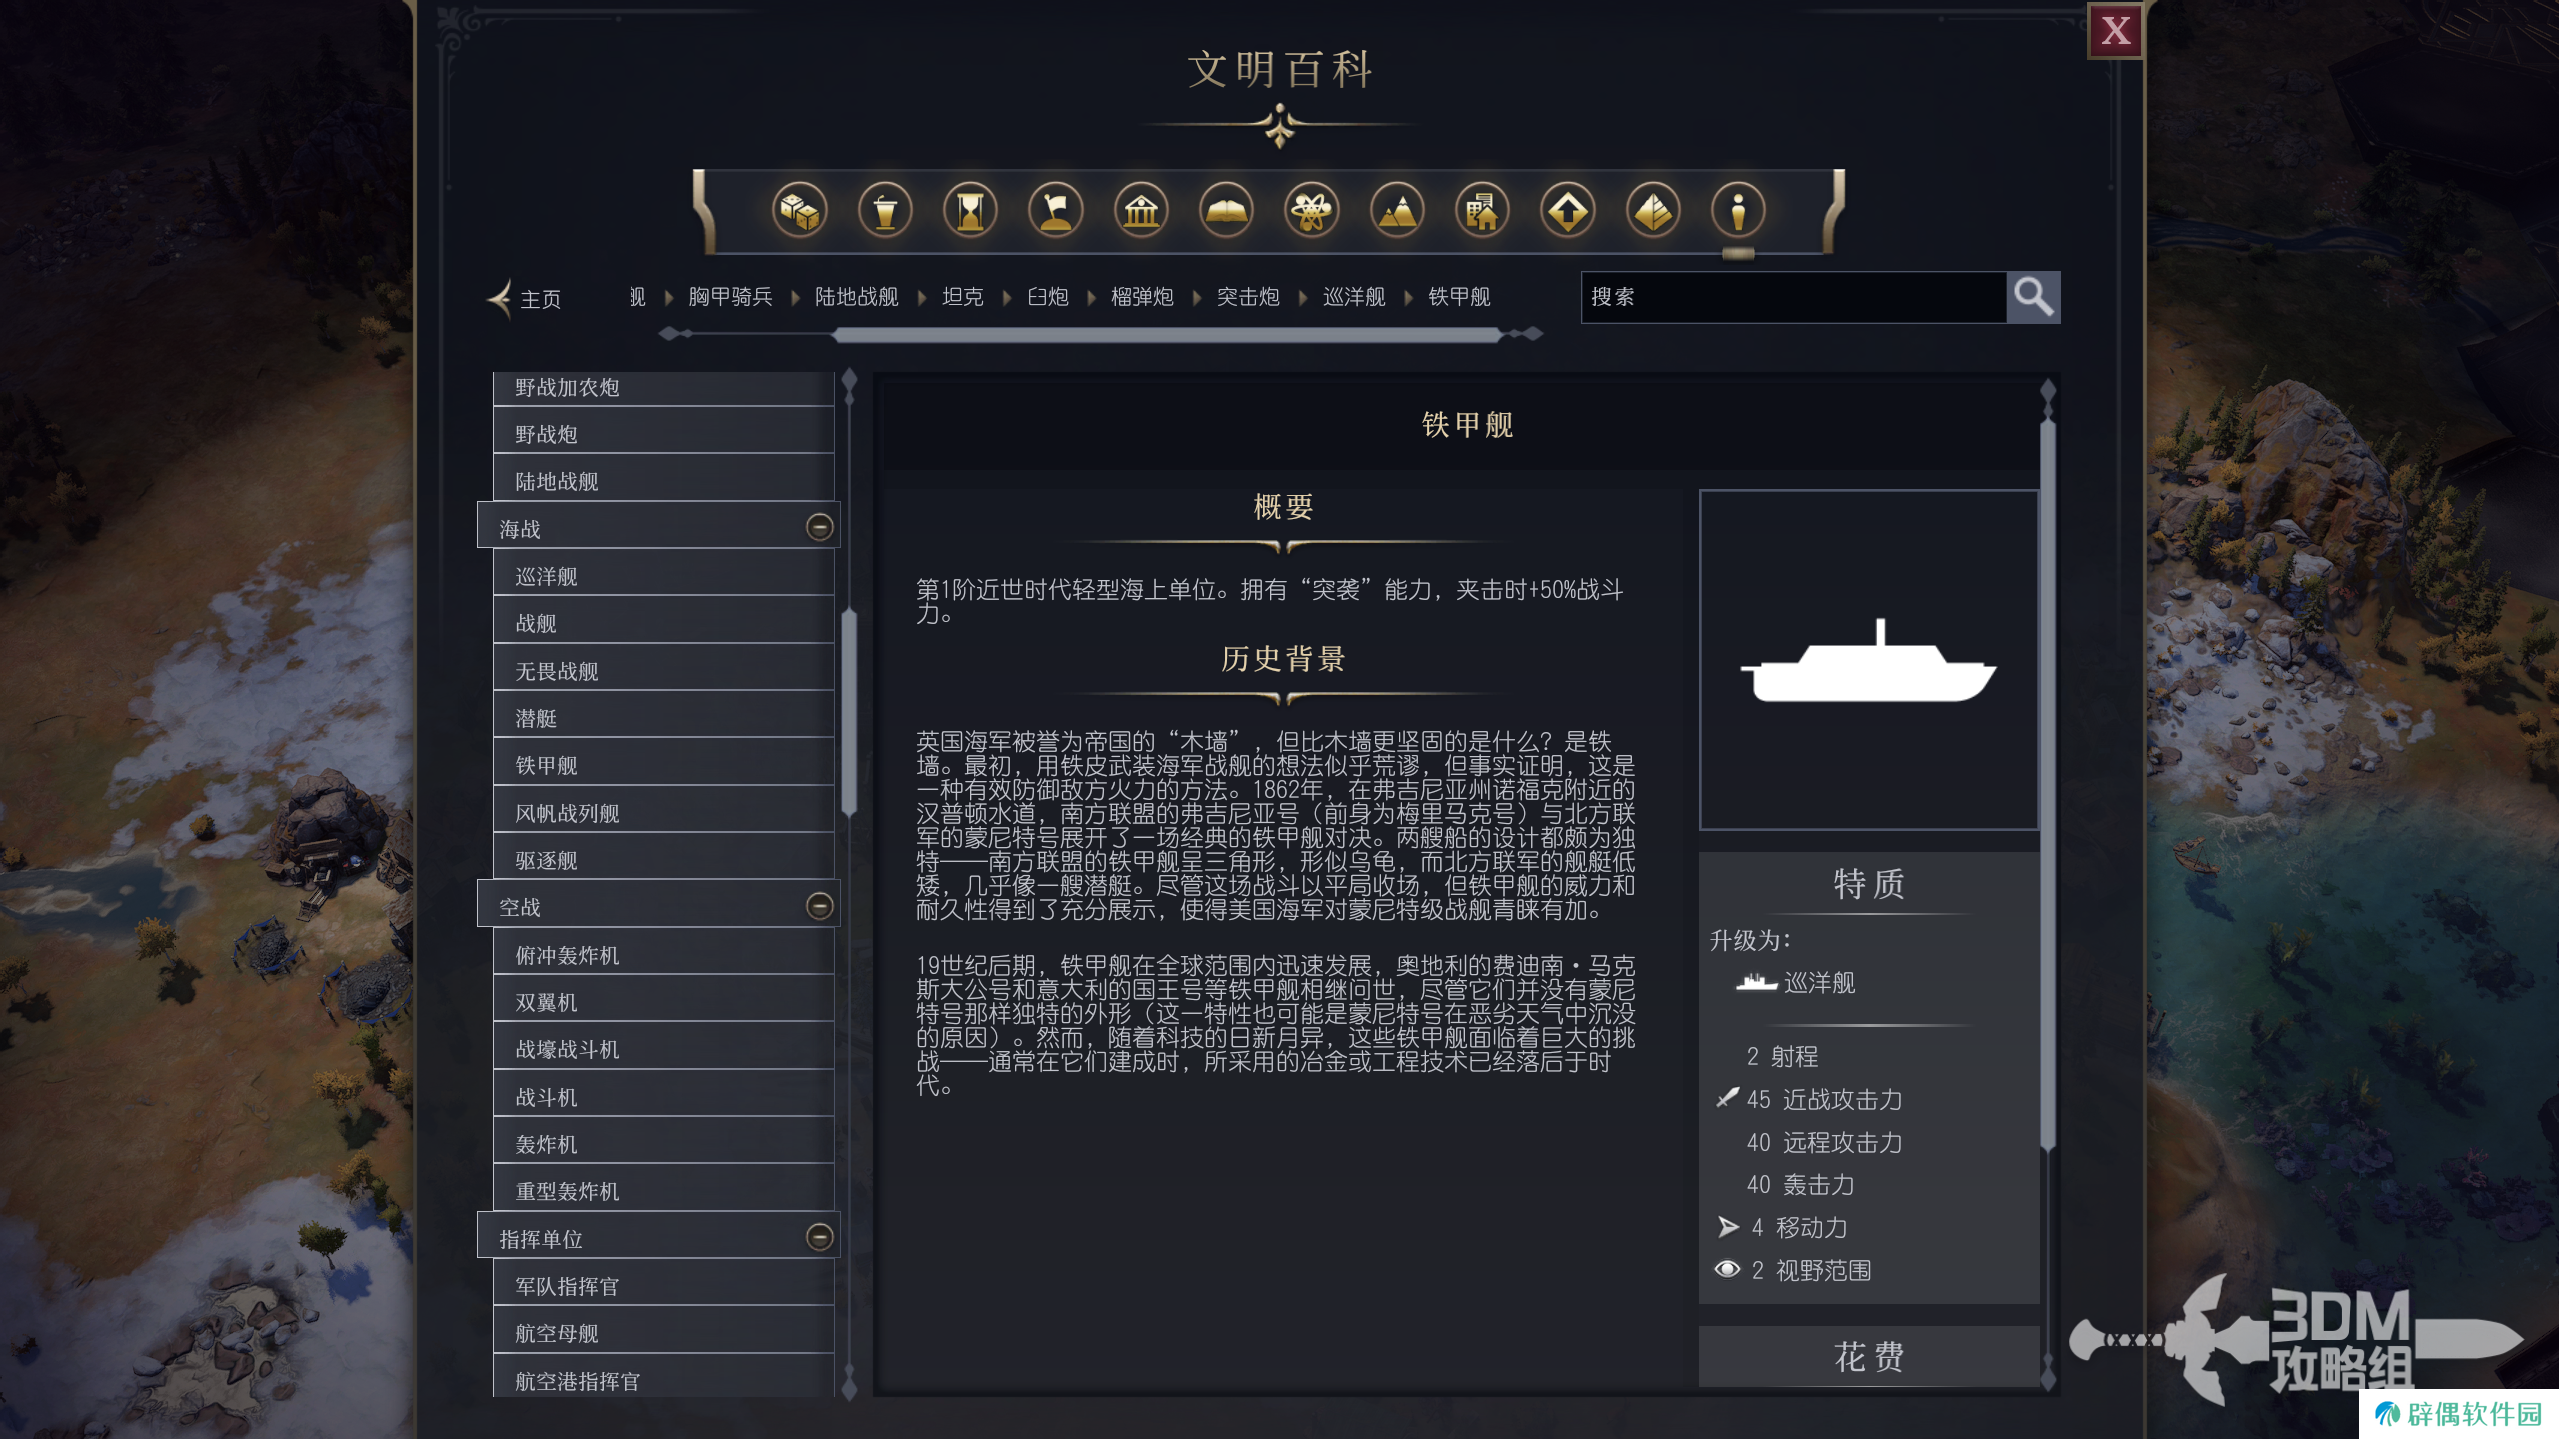Open the mountains category icon
This screenshot has height=1439, width=2559.
coord(1397,211)
